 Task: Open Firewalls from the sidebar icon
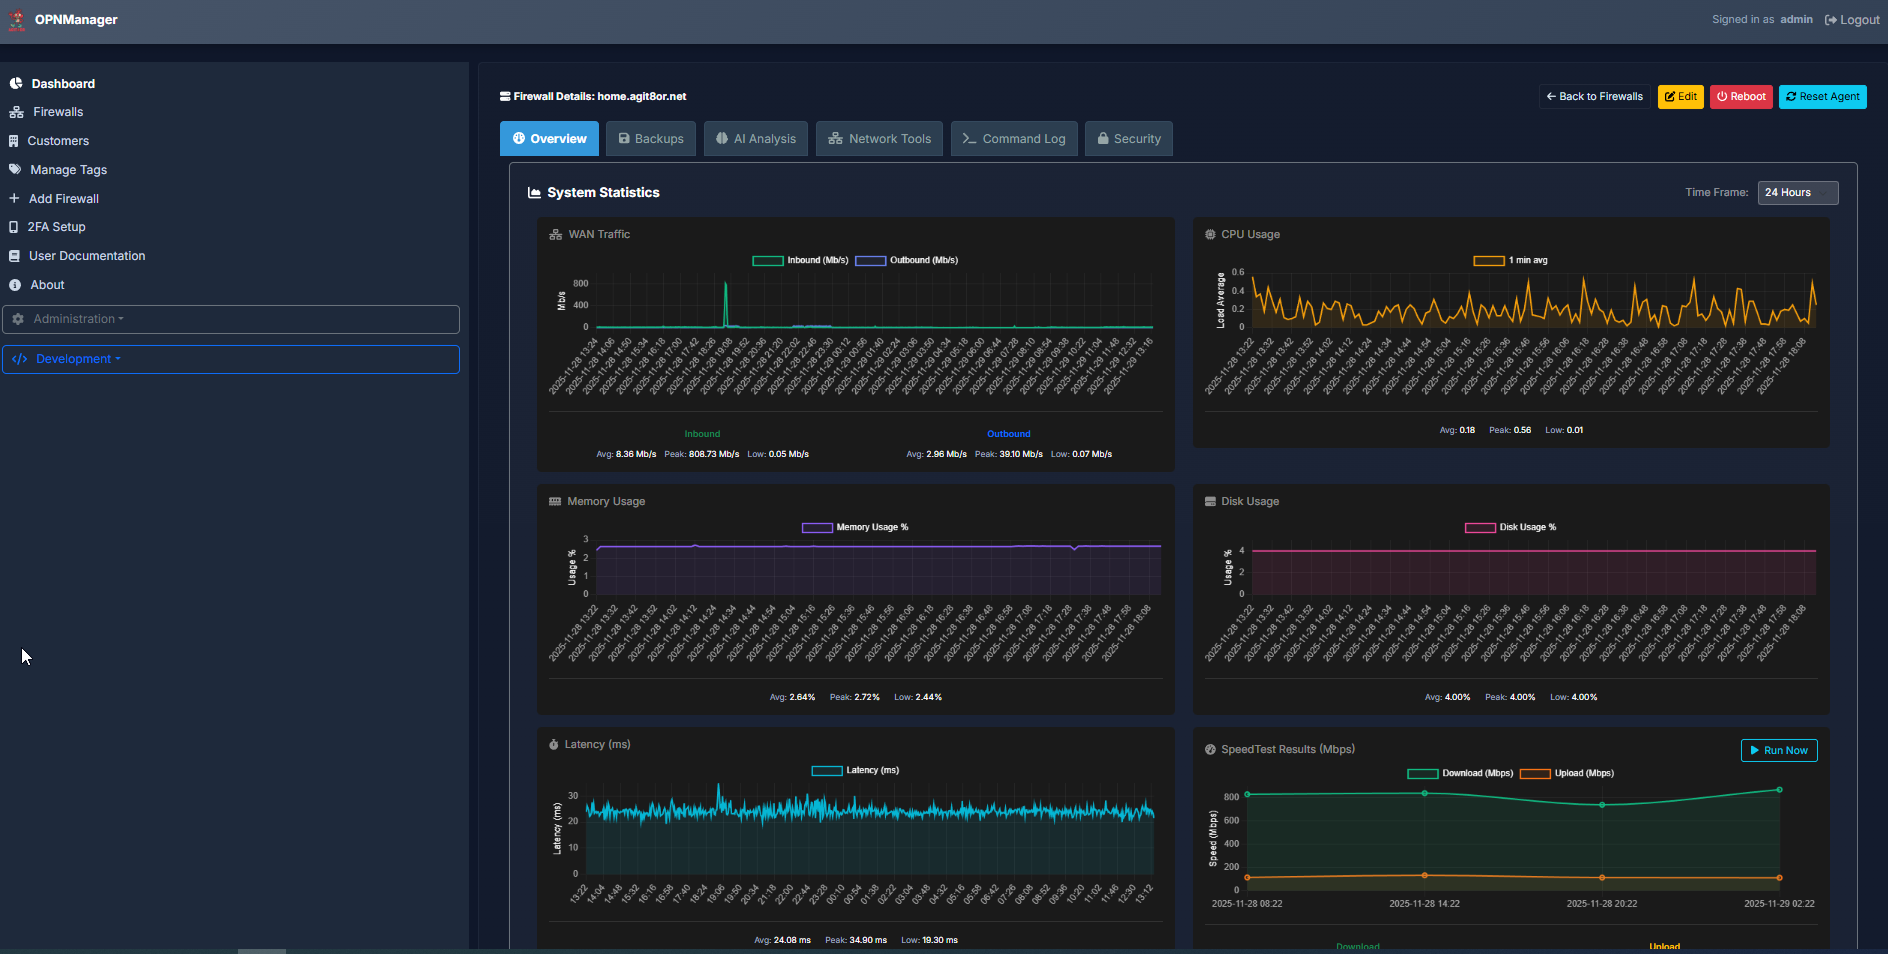(x=16, y=112)
